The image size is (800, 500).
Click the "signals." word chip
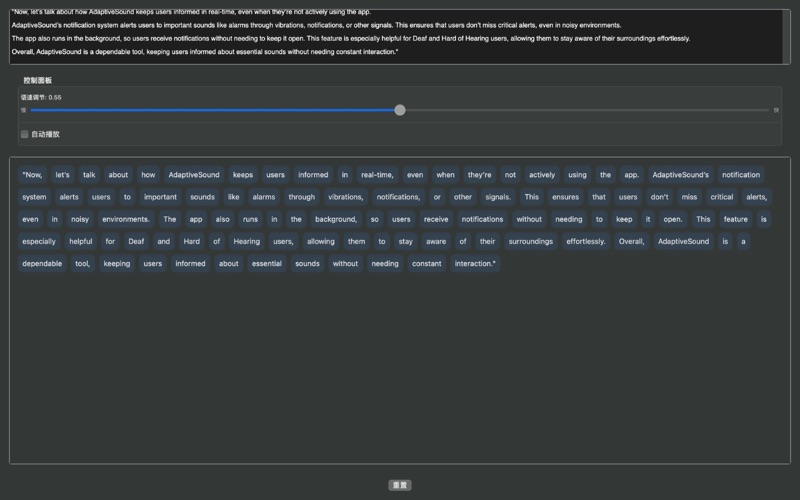pyautogui.click(x=498, y=197)
